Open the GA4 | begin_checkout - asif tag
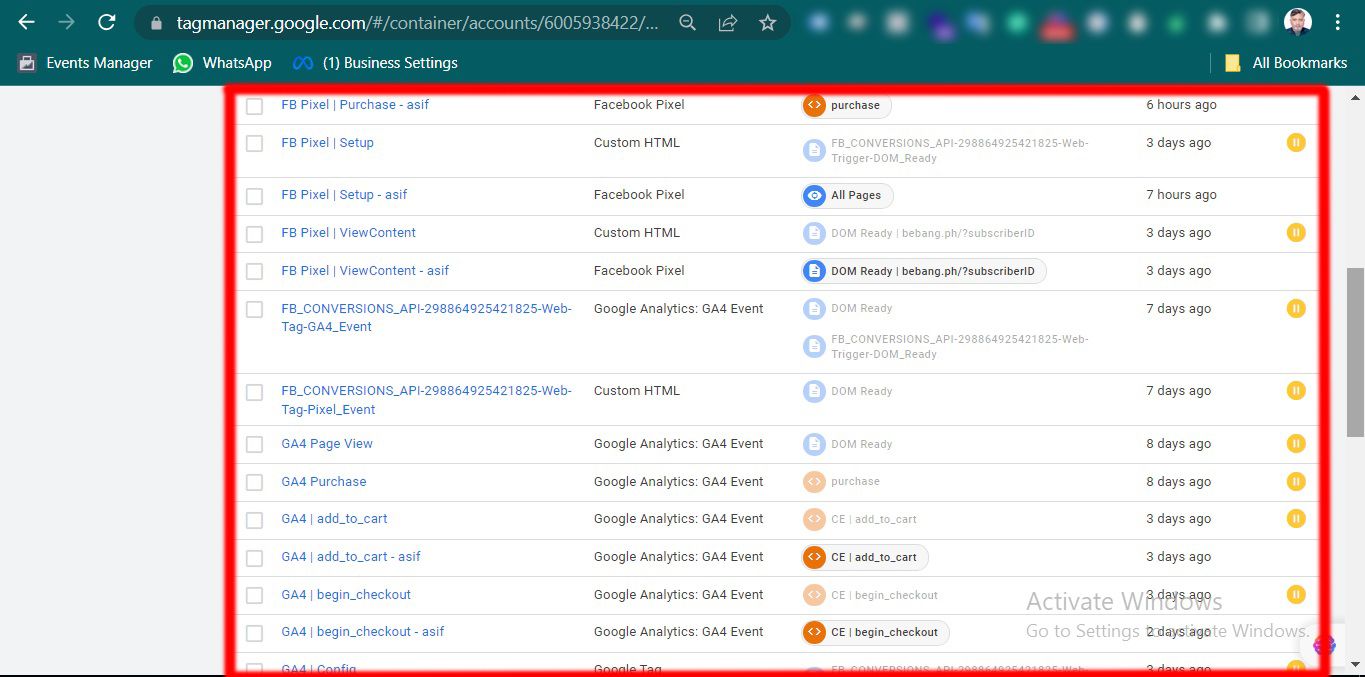The image size is (1365, 677). pyautogui.click(x=363, y=632)
